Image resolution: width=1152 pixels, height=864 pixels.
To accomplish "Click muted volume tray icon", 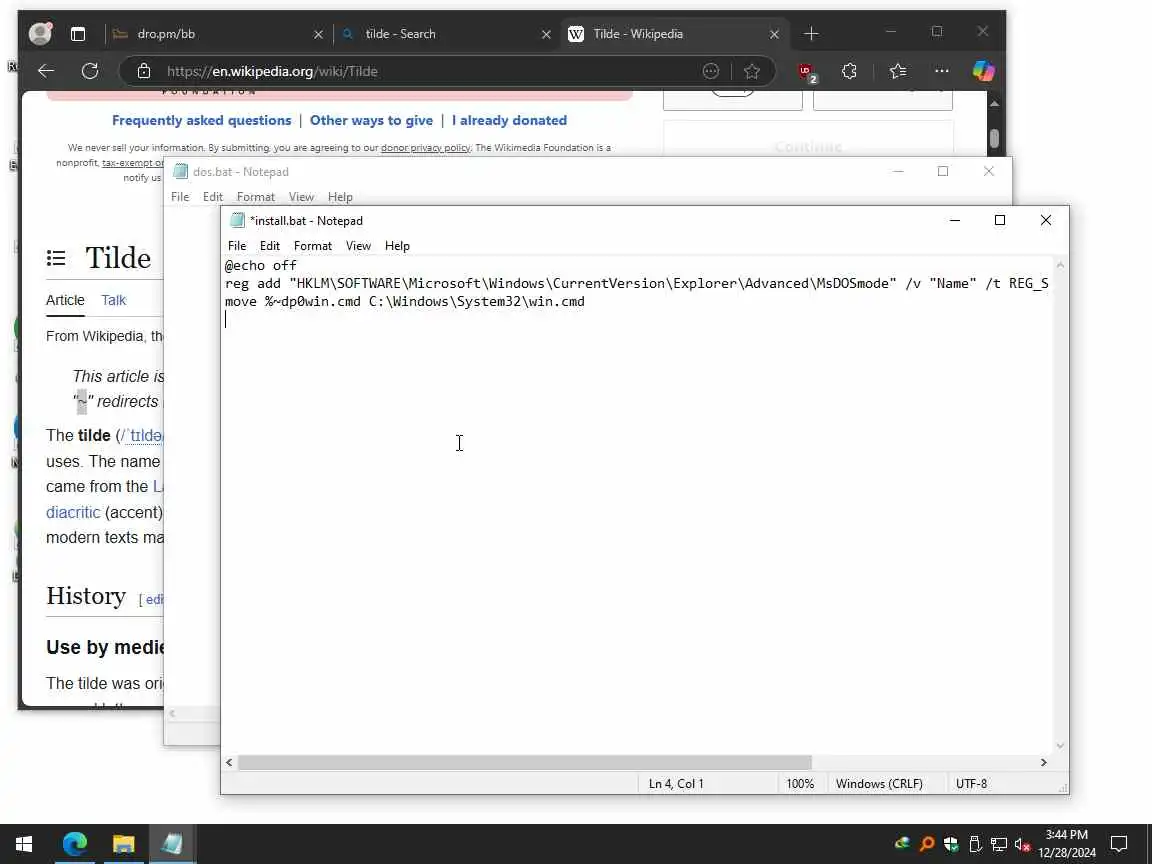I will click(1022, 844).
